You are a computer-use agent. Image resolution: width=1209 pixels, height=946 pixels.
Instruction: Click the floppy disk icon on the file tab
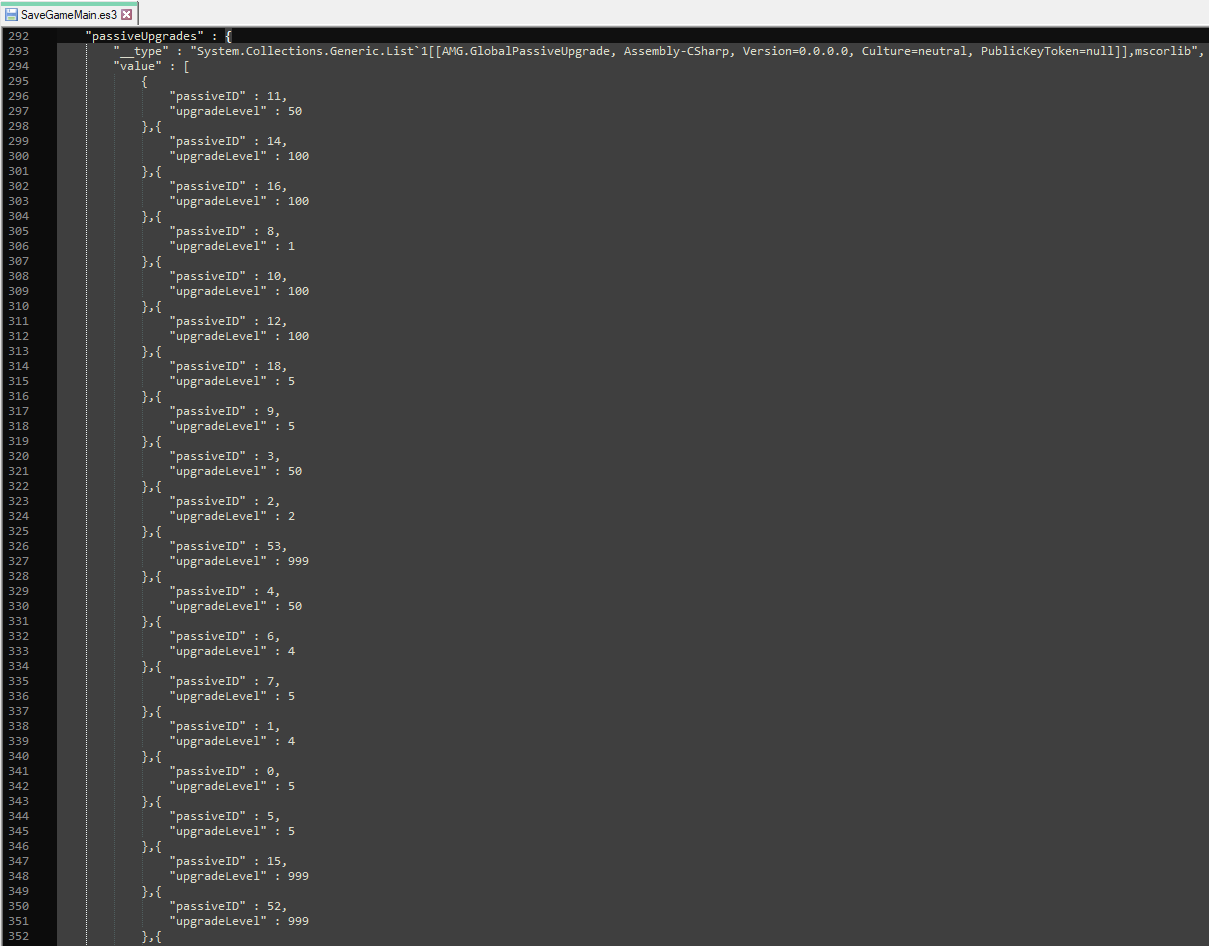pyautogui.click(x=12, y=15)
